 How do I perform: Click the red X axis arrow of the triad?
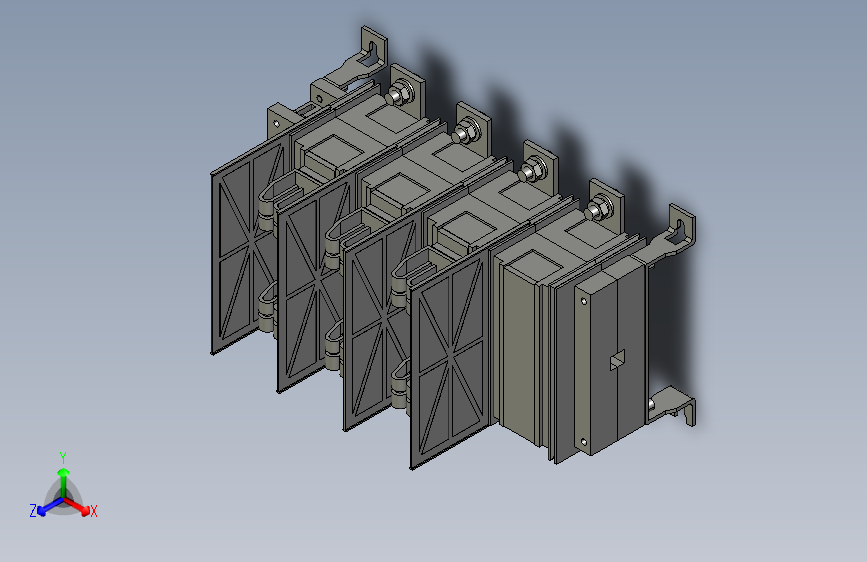pos(77,507)
